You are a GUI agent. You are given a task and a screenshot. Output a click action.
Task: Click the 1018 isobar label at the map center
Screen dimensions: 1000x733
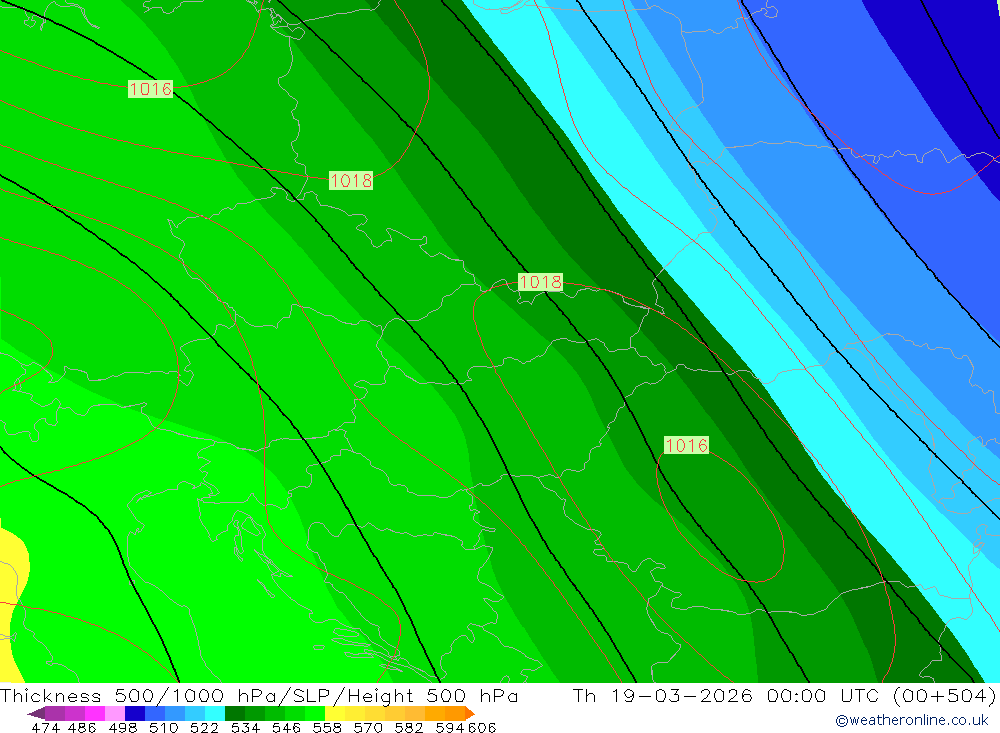pos(540,281)
